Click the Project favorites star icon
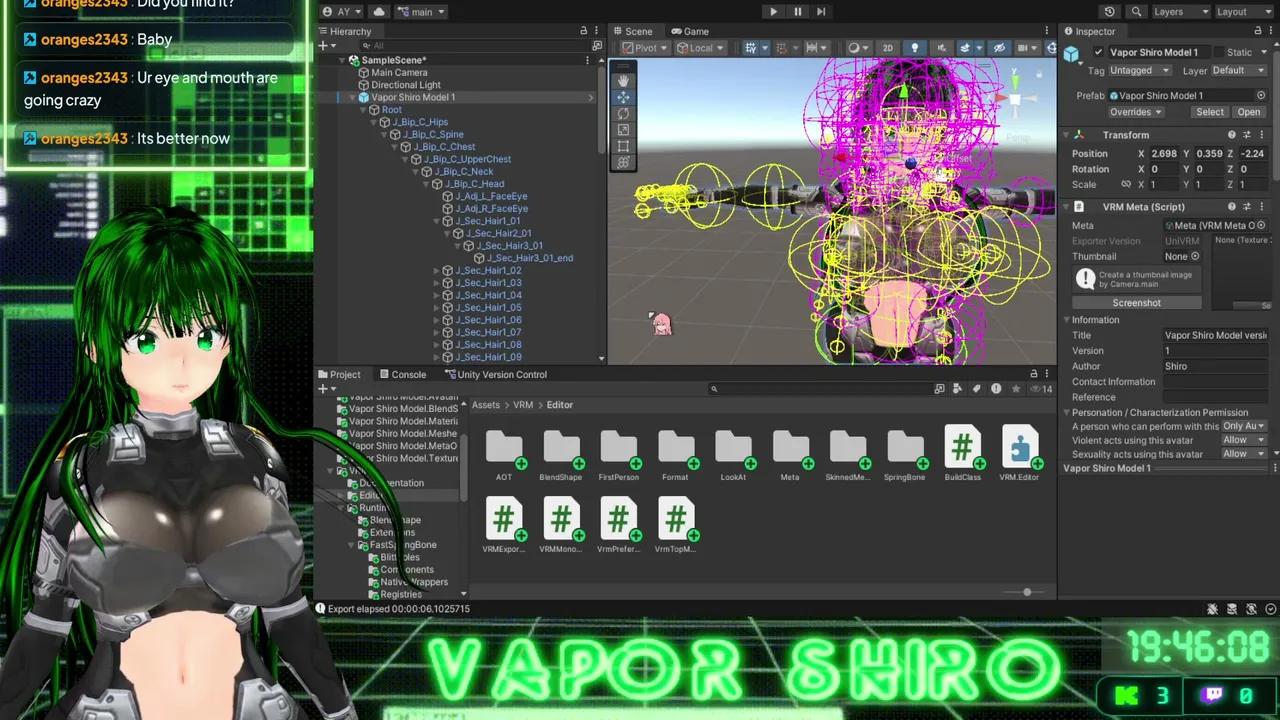1280x720 pixels. click(1017, 389)
